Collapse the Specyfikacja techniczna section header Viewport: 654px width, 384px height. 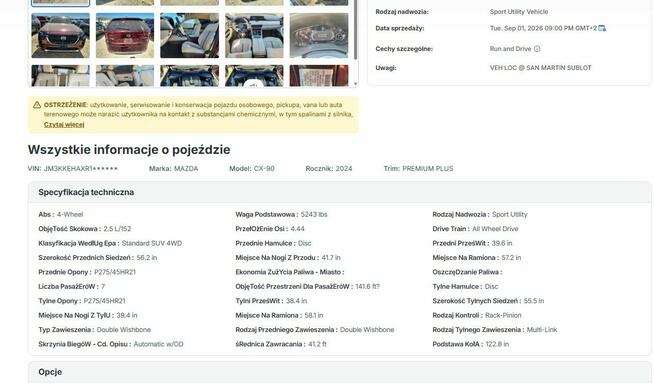click(x=340, y=192)
